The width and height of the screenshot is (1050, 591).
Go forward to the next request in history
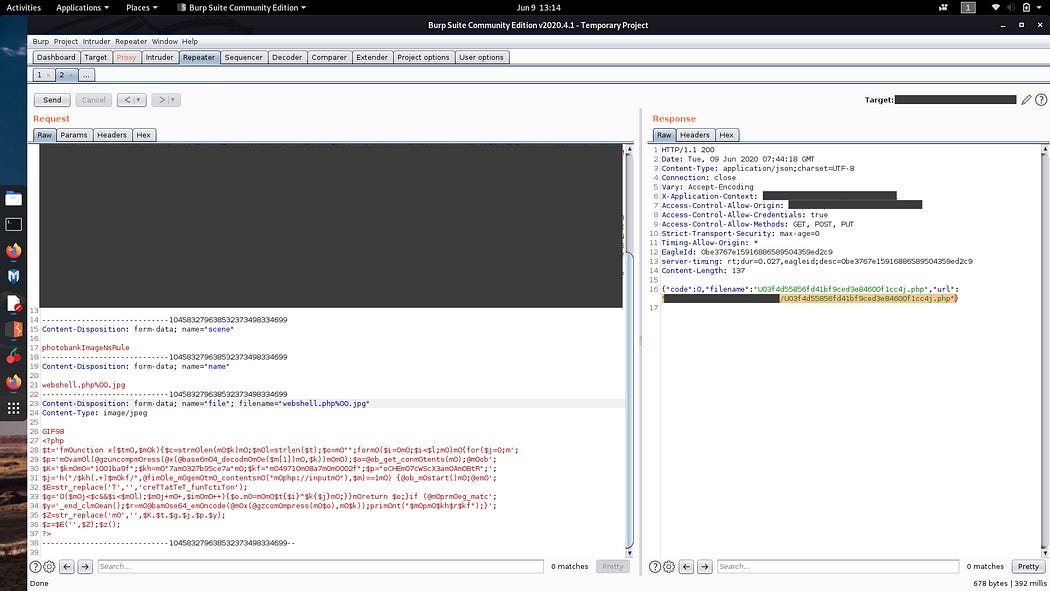(165, 100)
